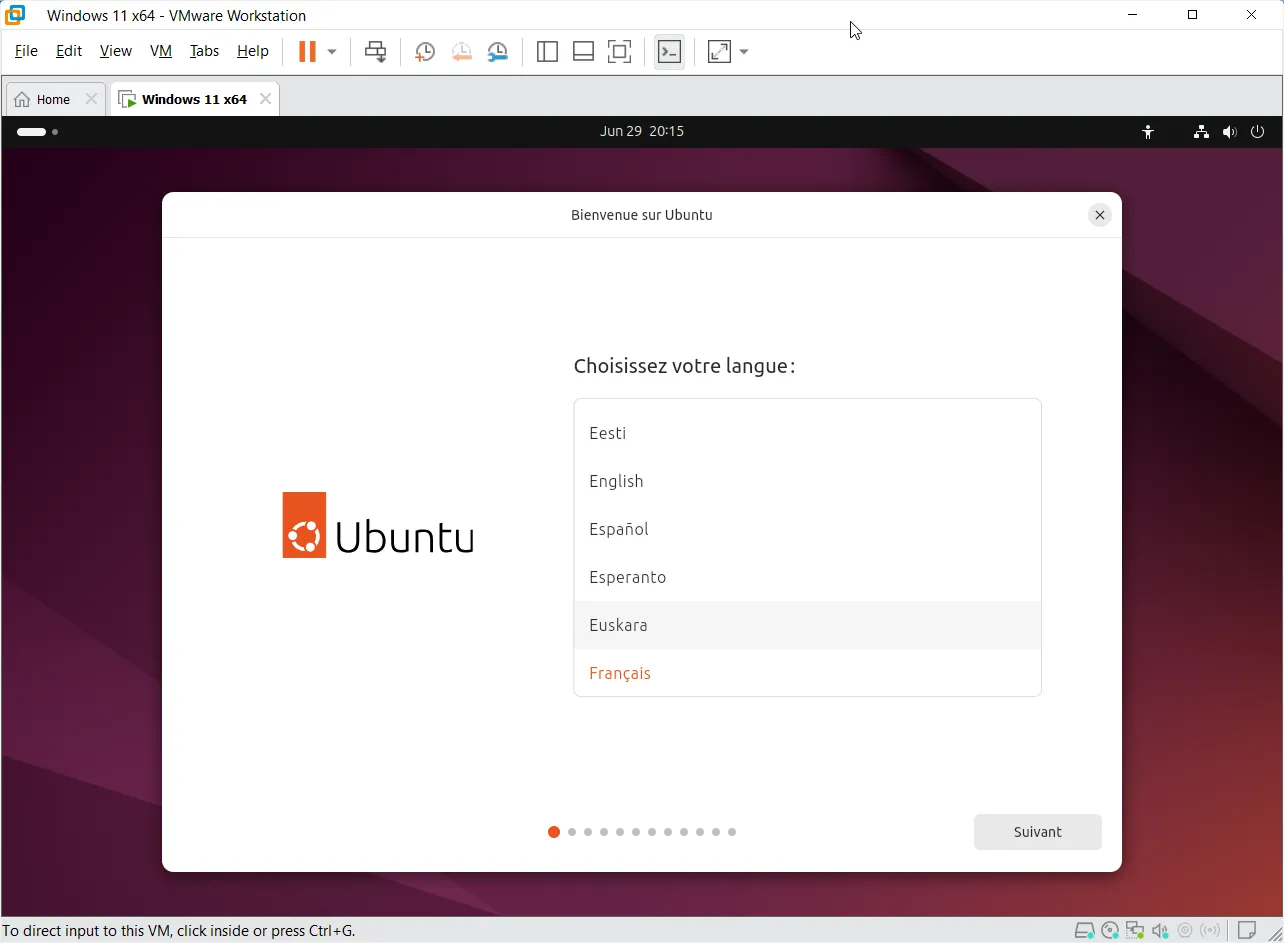Close the Home tab
This screenshot has width=1284, height=943.
91,99
